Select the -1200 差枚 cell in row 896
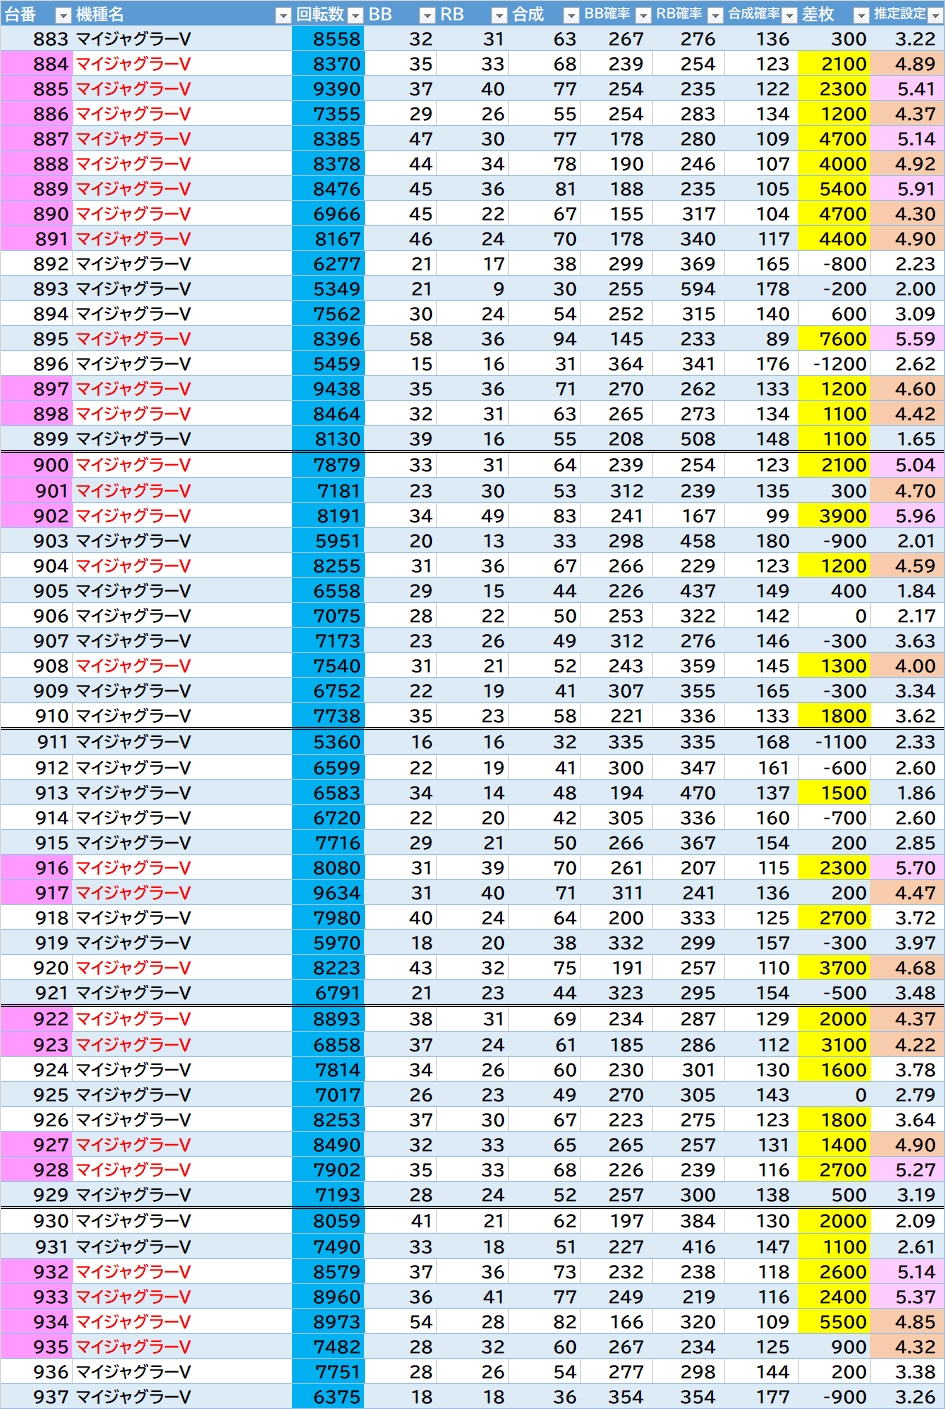This screenshot has height=1409, width=945. [x=834, y=364]
